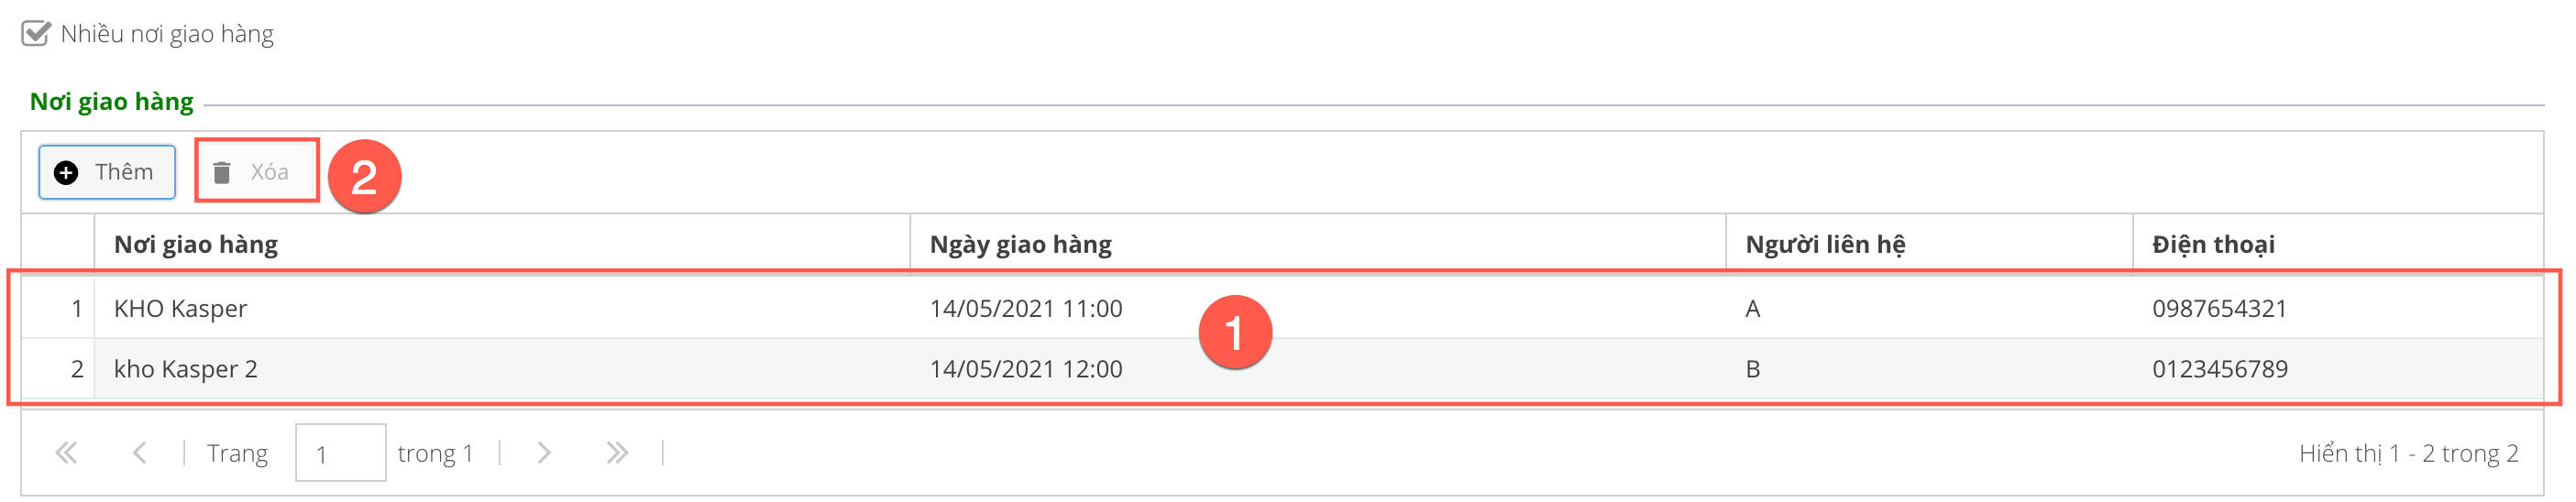
Task: Click contact person 'A' cell
Action: (1753, 308)
